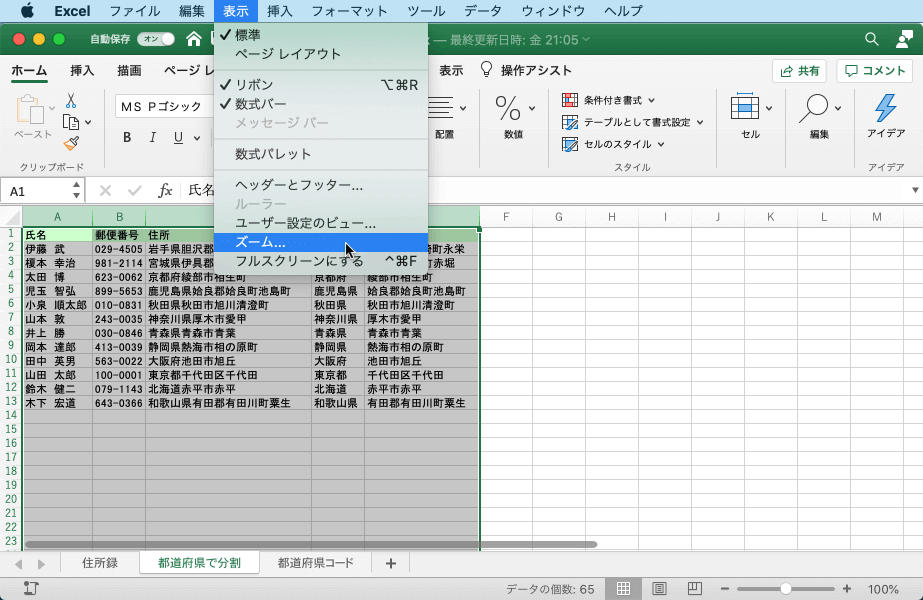Viewport: 923px width, 600px height.
Task: Switch to Page Layout view in status bar
Action: coord(659,588)
